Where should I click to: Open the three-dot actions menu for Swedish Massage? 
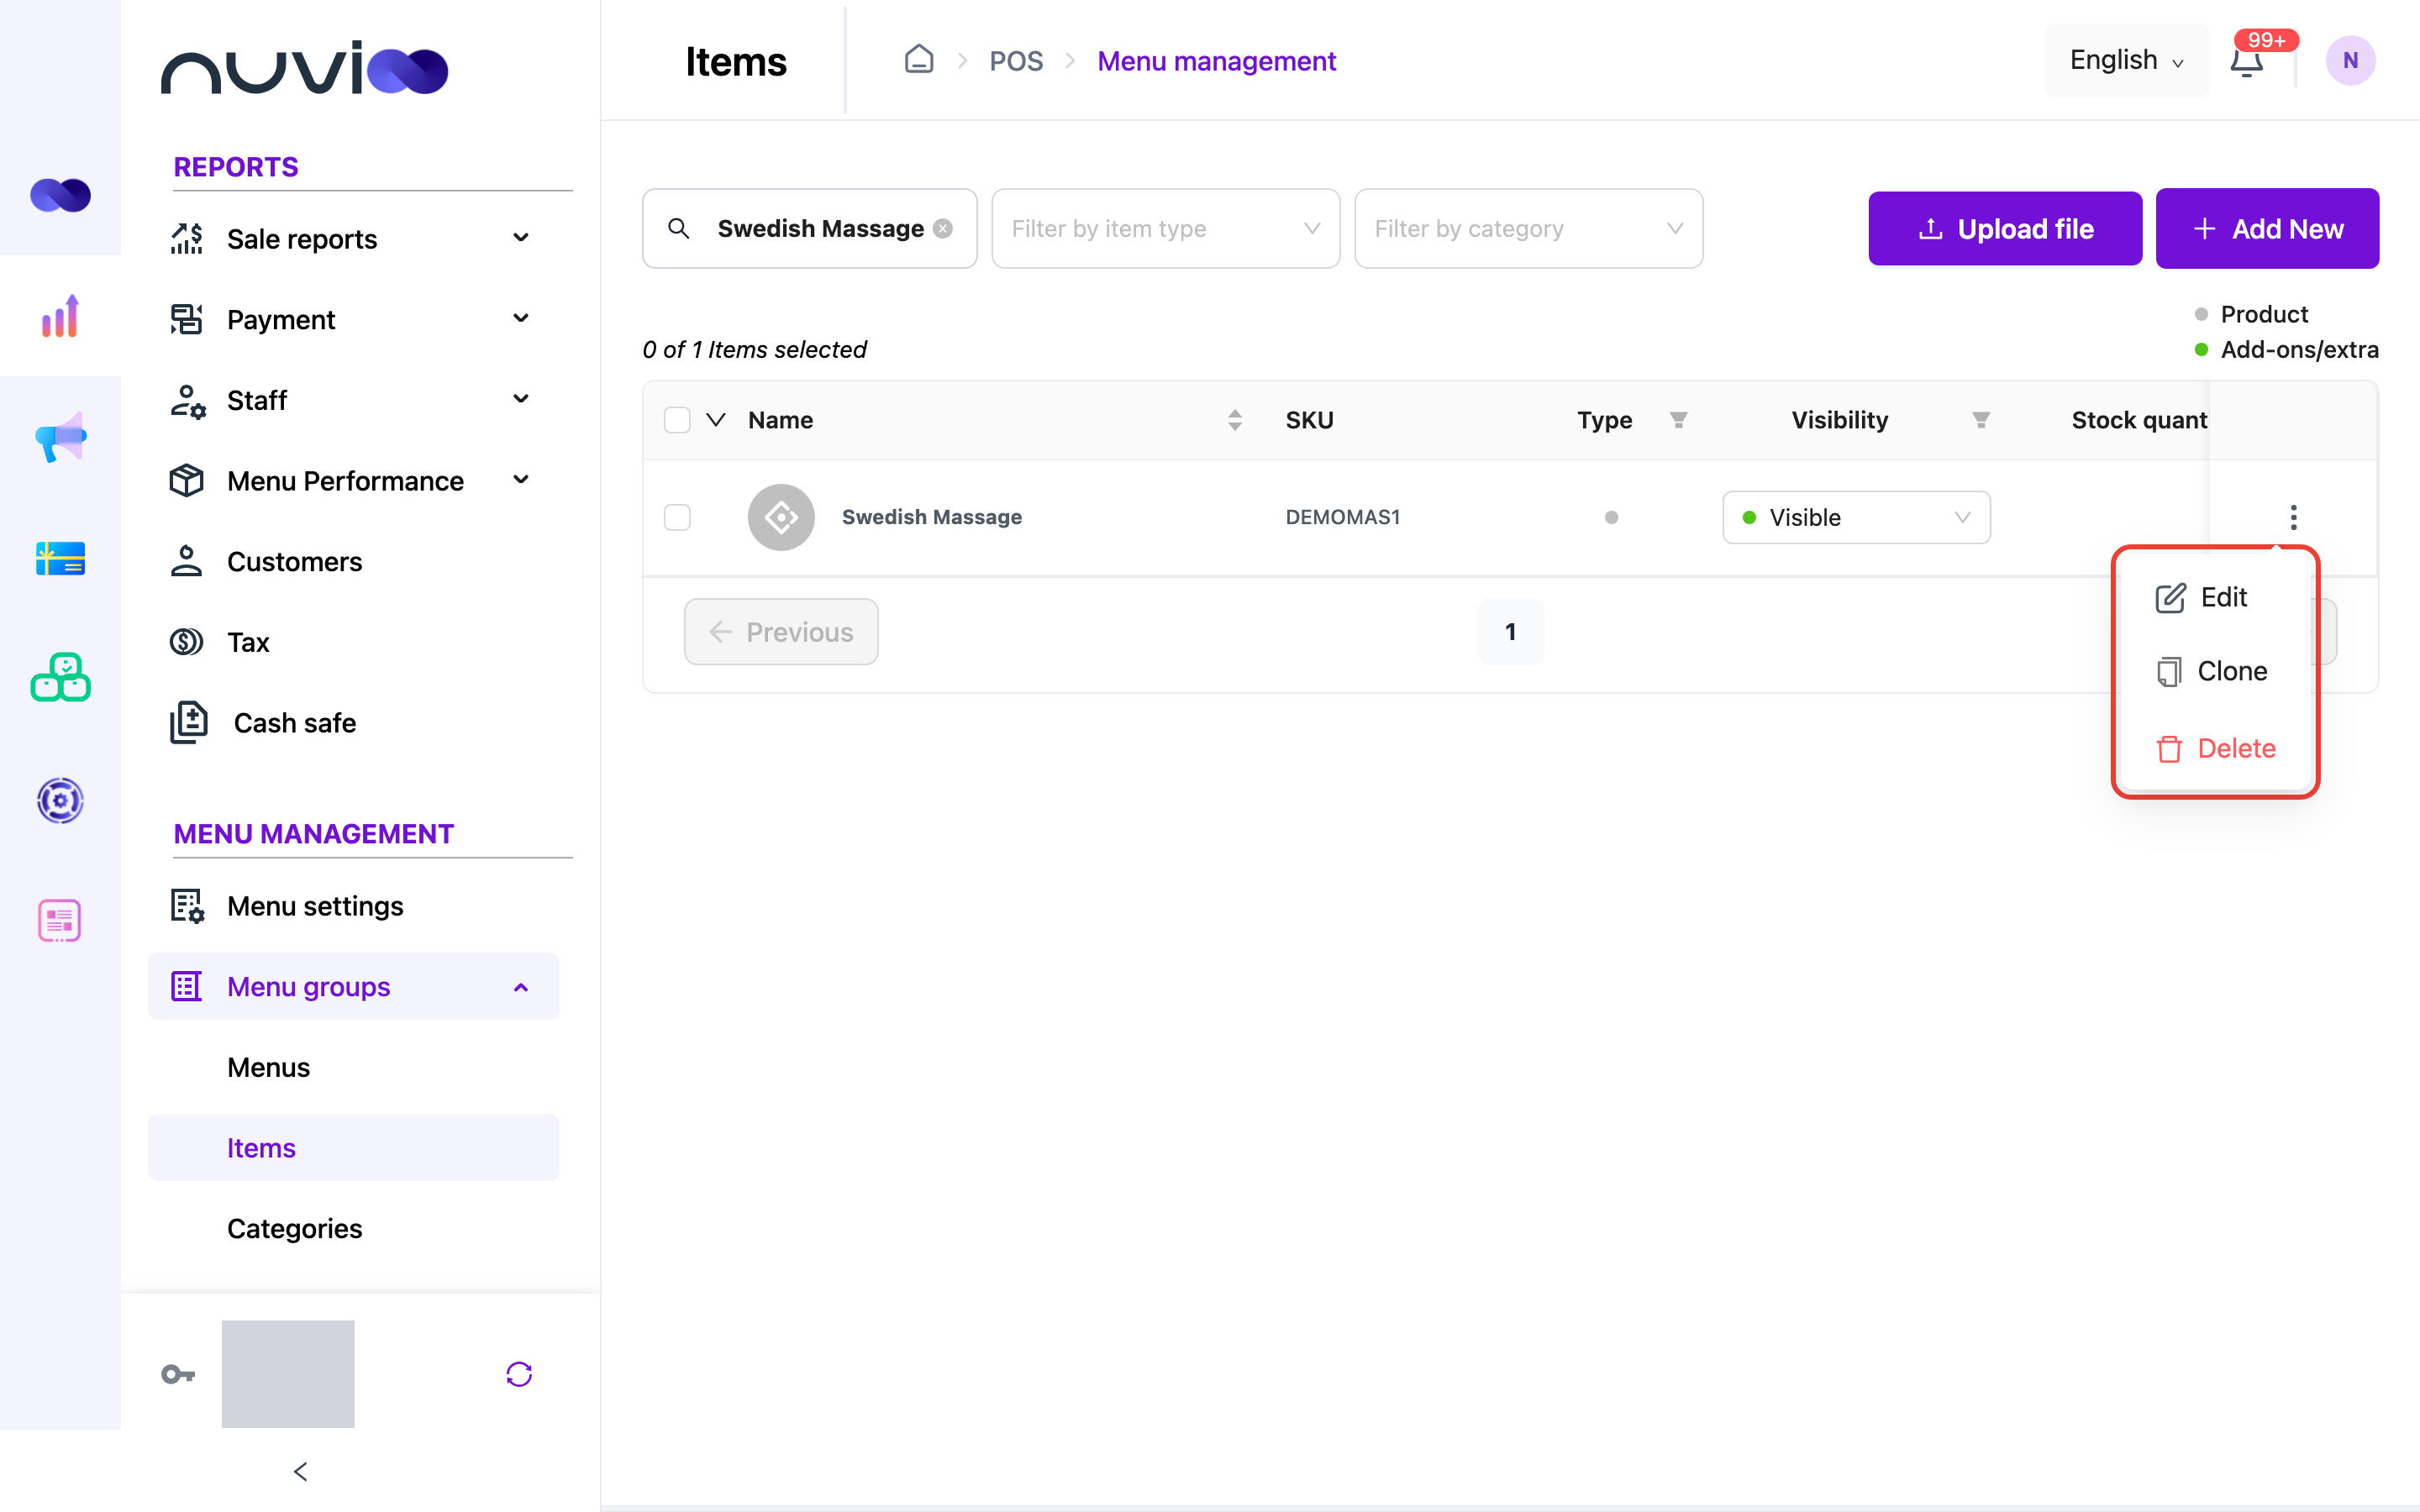2293,517
